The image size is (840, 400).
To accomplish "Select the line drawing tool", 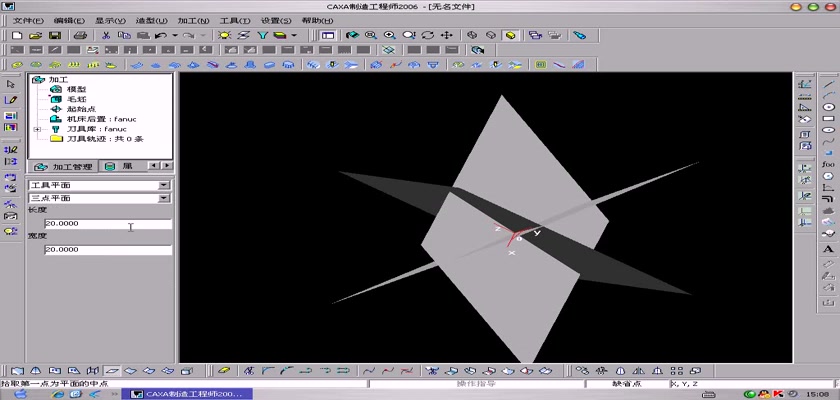I will coord(828,84).
